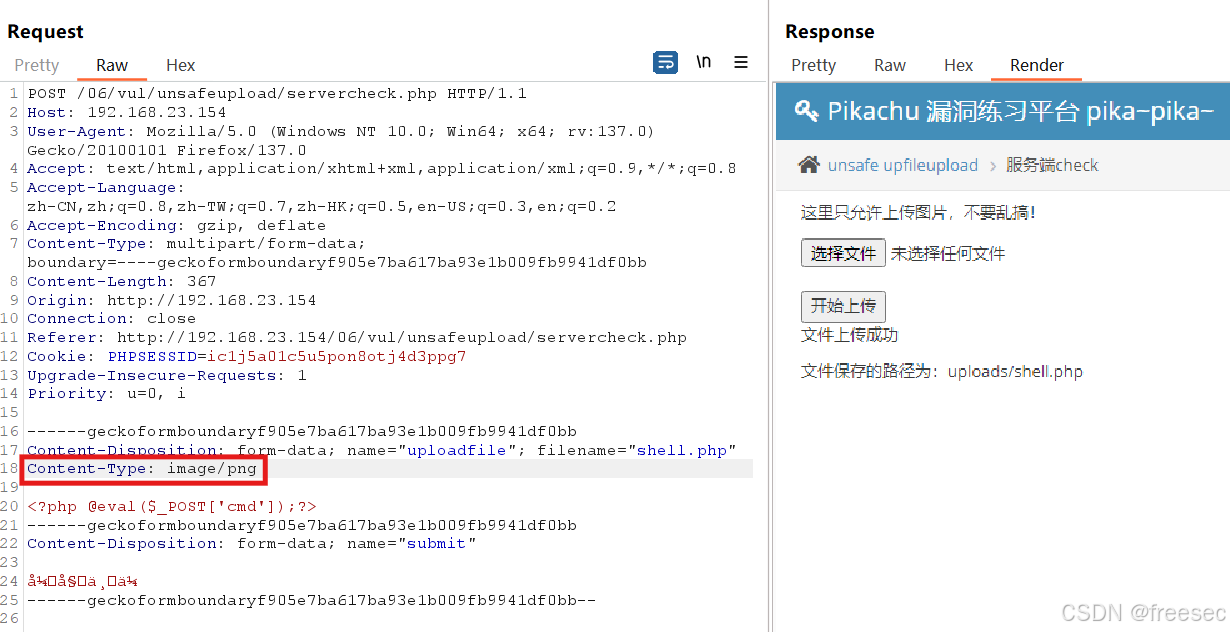Click the Origin header line
1230x632 pixels.
point(171,300)
